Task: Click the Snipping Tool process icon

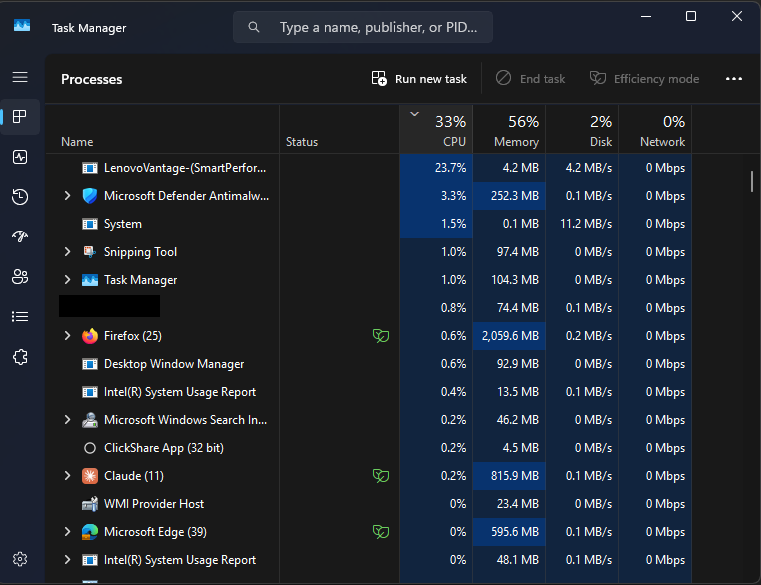Action: [90, 252]
